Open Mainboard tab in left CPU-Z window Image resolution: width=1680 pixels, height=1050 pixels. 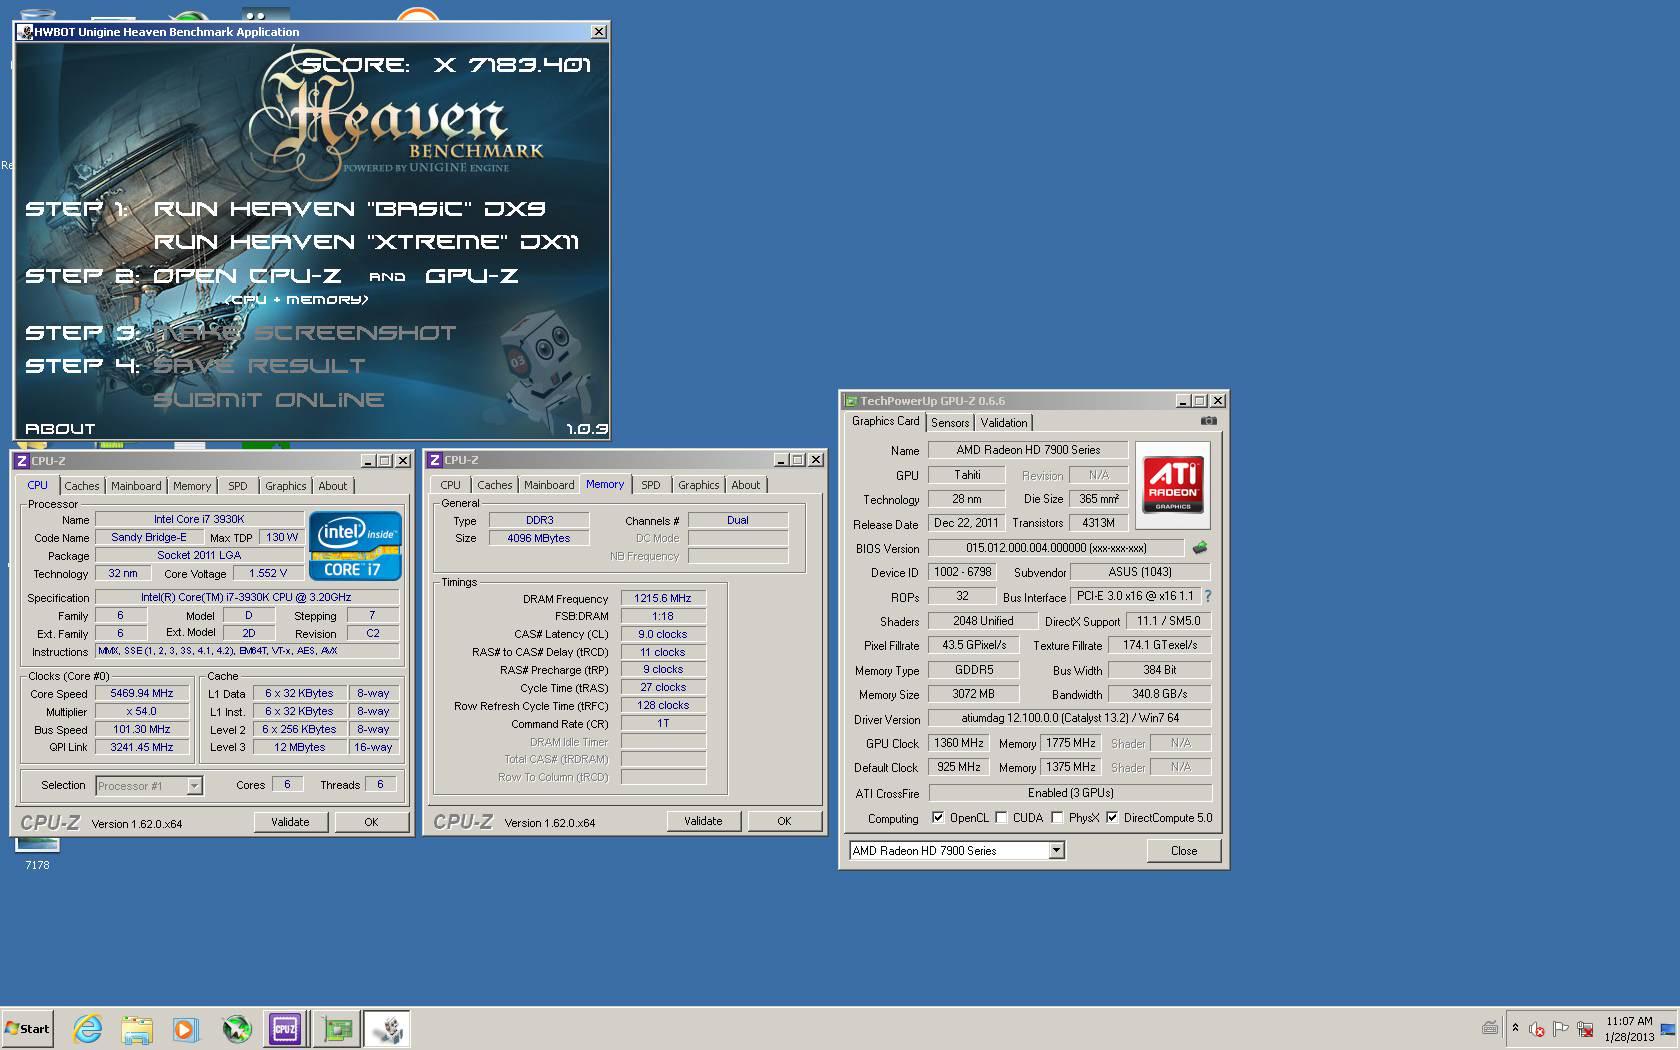136,486
